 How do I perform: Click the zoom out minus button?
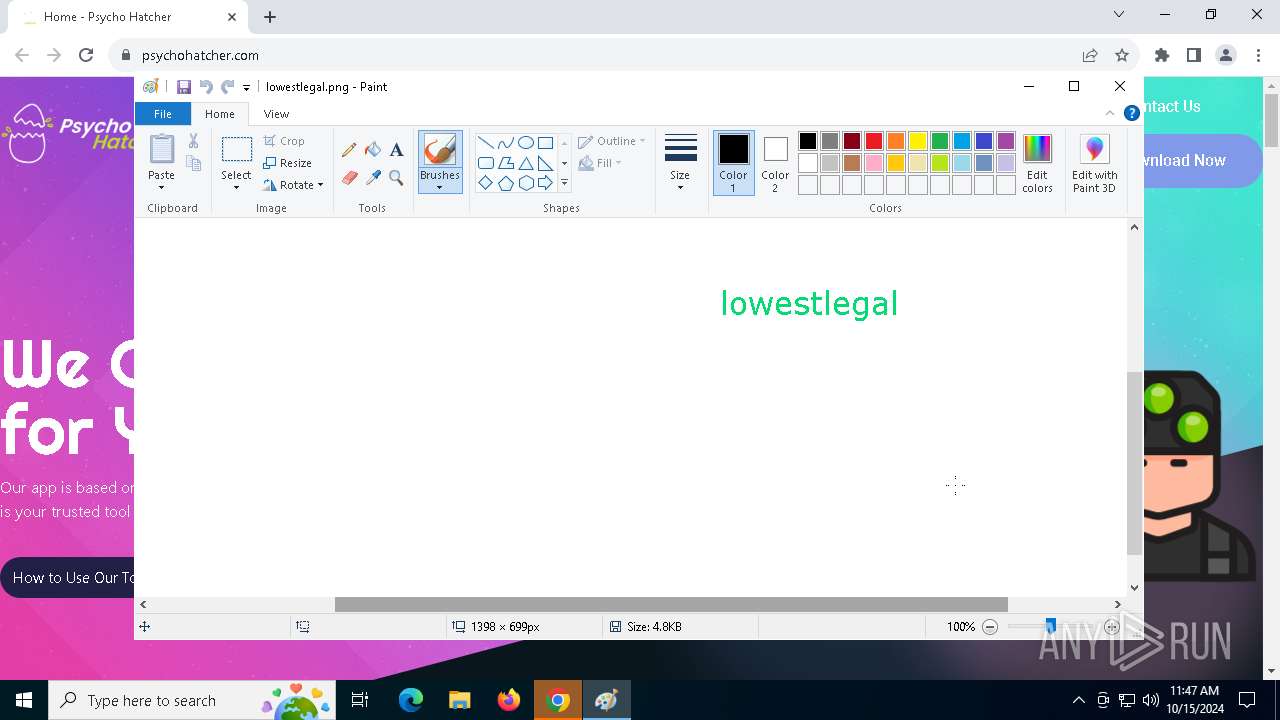(990, 627)
